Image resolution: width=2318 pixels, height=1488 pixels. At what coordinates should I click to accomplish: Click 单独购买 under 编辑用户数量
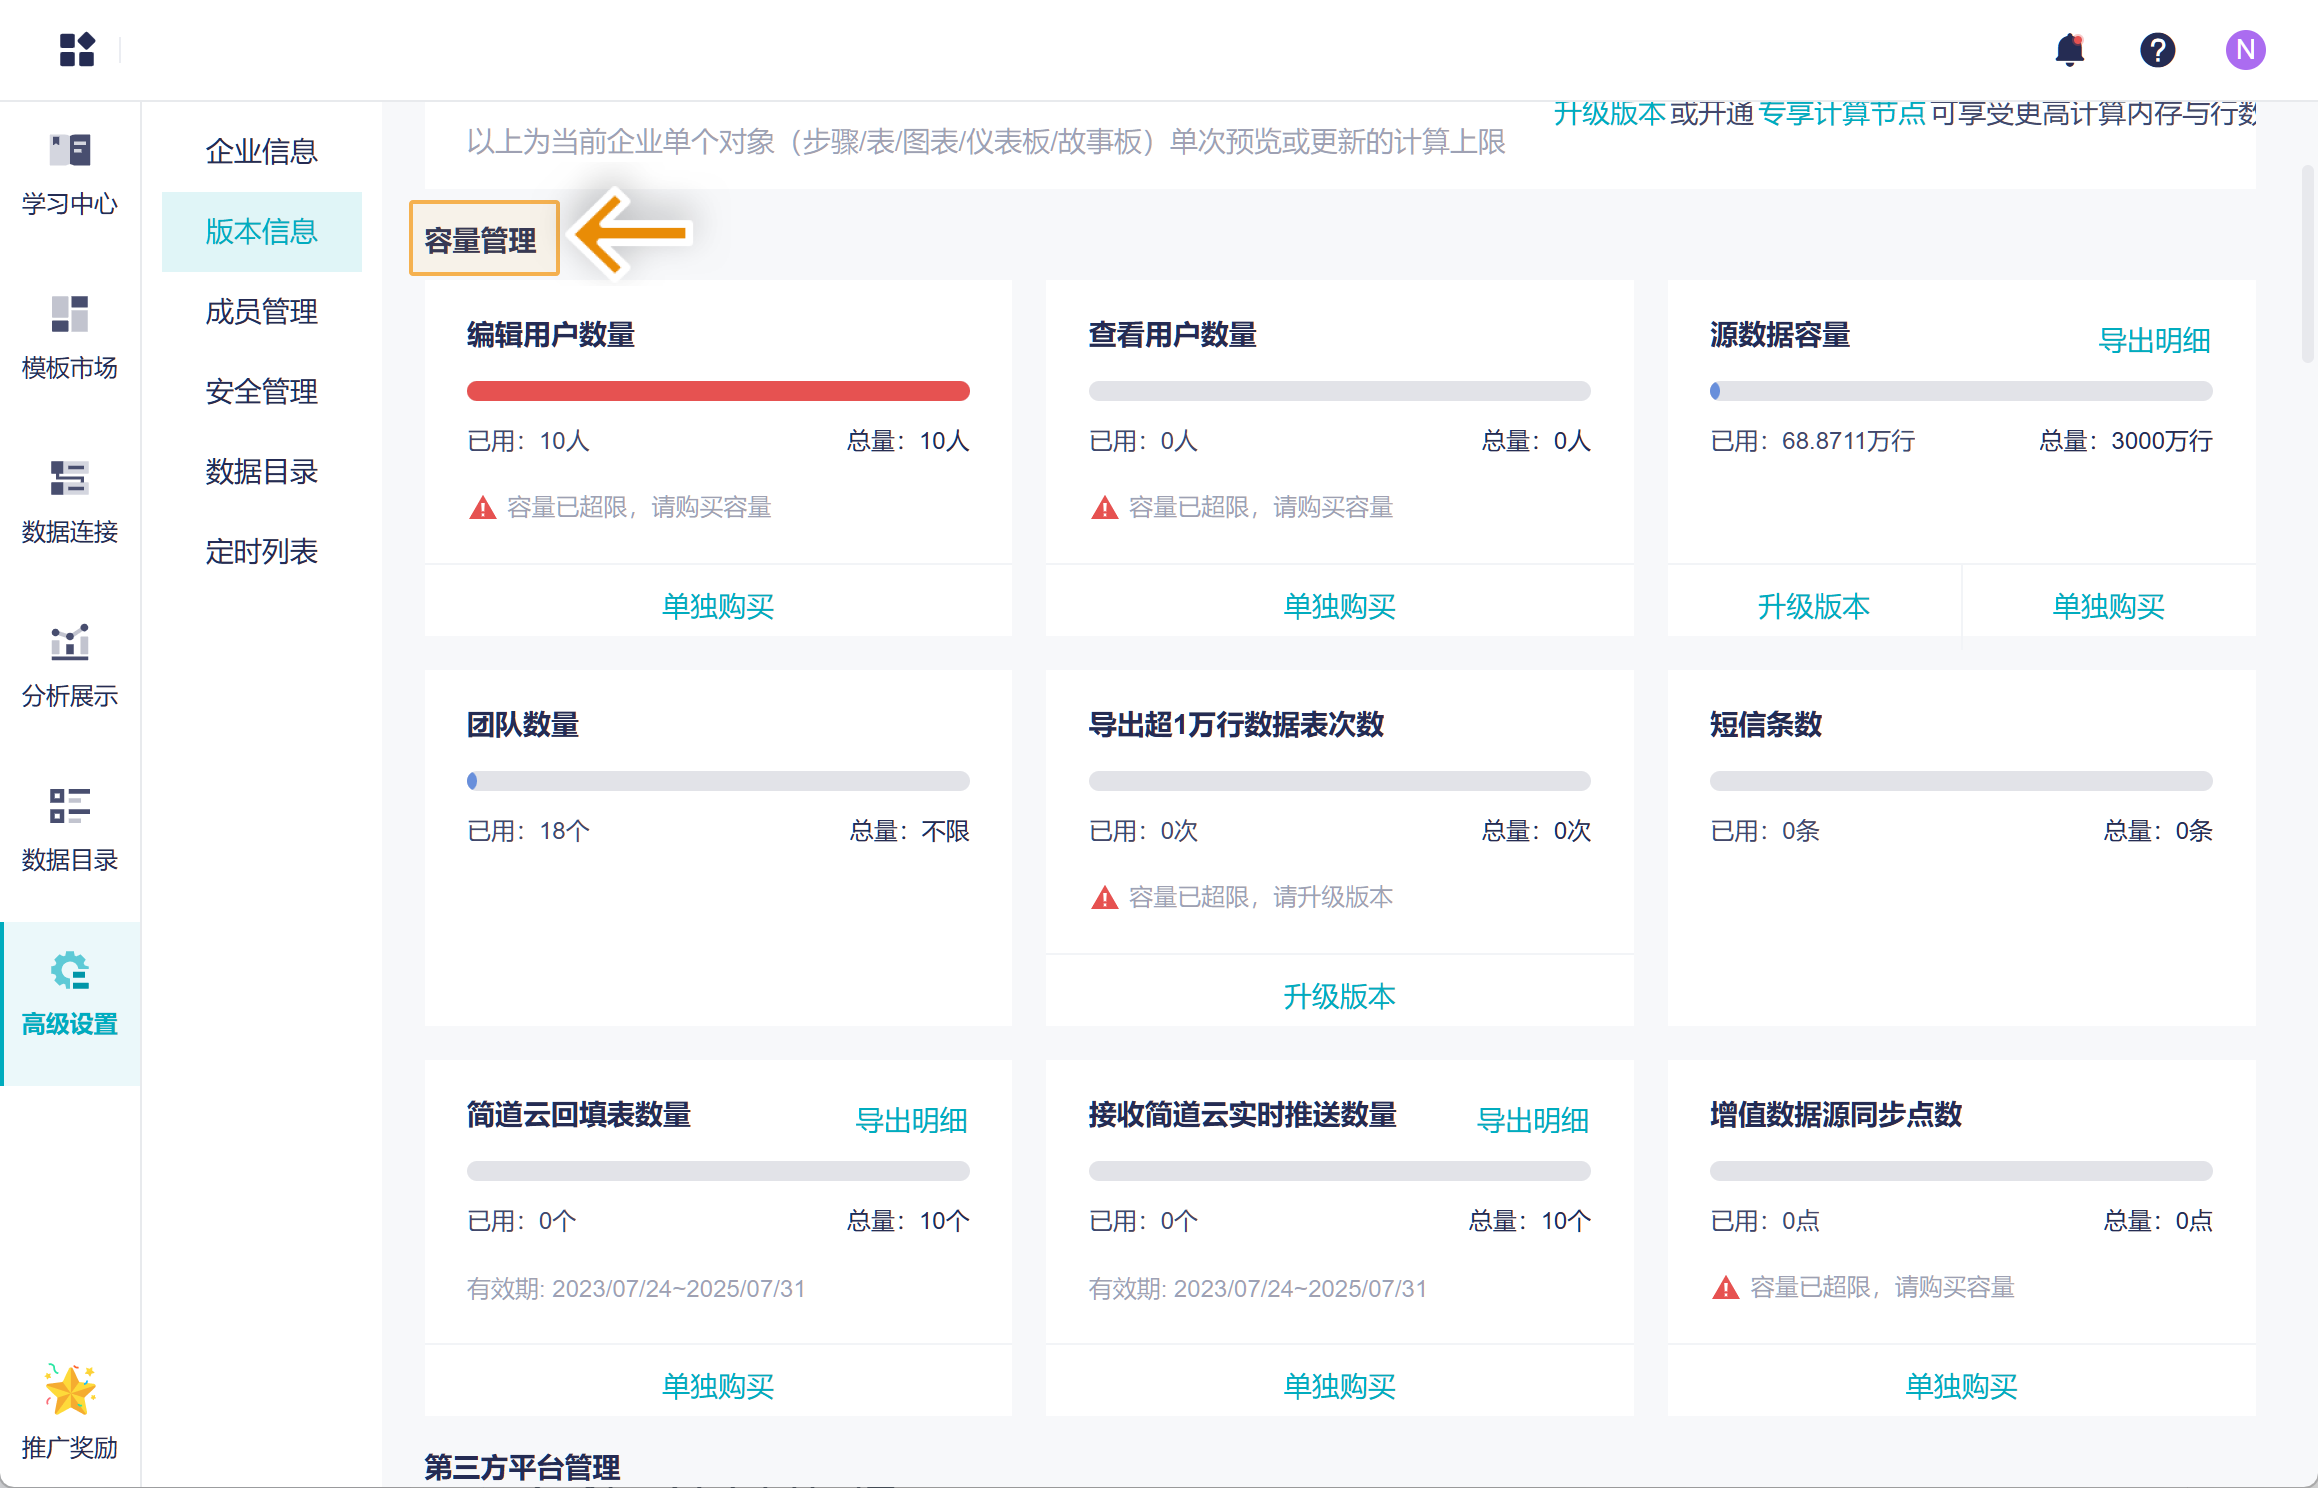coord(718,606)
